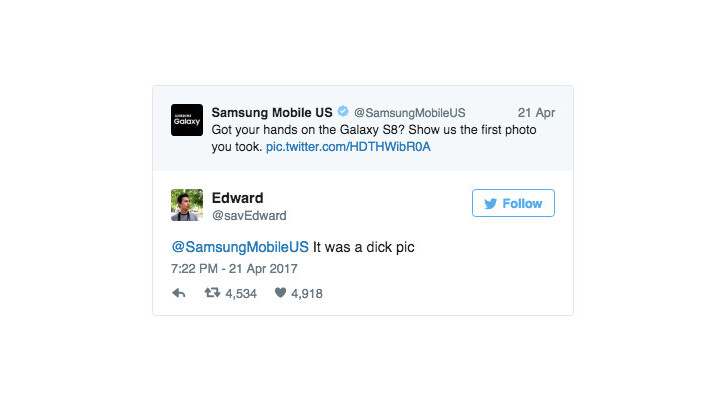Viewport: 711px width, 400px height.
Task: Open the @savEdward handle
Action: tap(249, 216)
